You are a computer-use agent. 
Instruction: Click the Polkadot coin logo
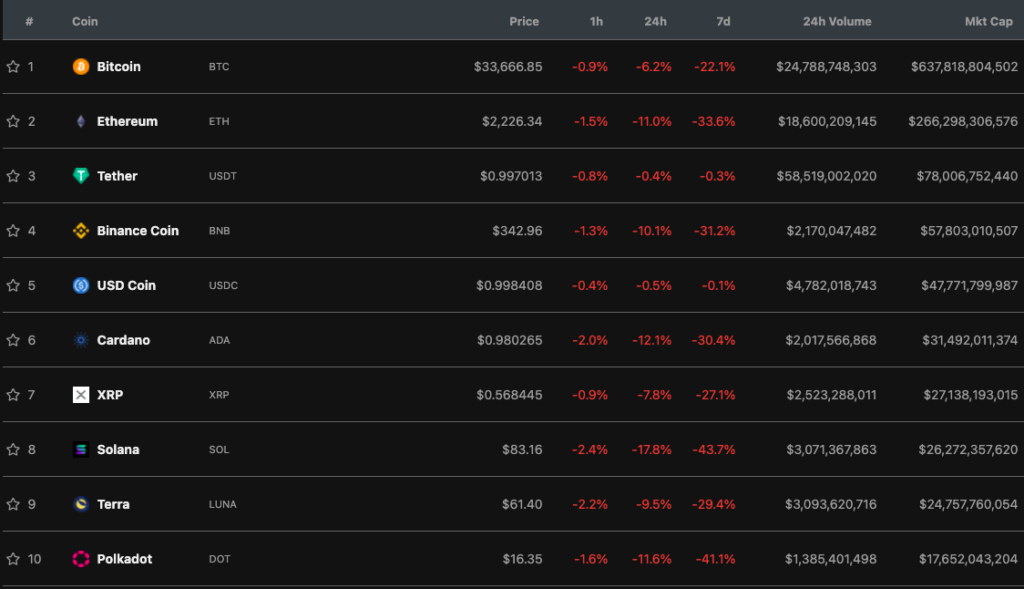tap(80, 558)
